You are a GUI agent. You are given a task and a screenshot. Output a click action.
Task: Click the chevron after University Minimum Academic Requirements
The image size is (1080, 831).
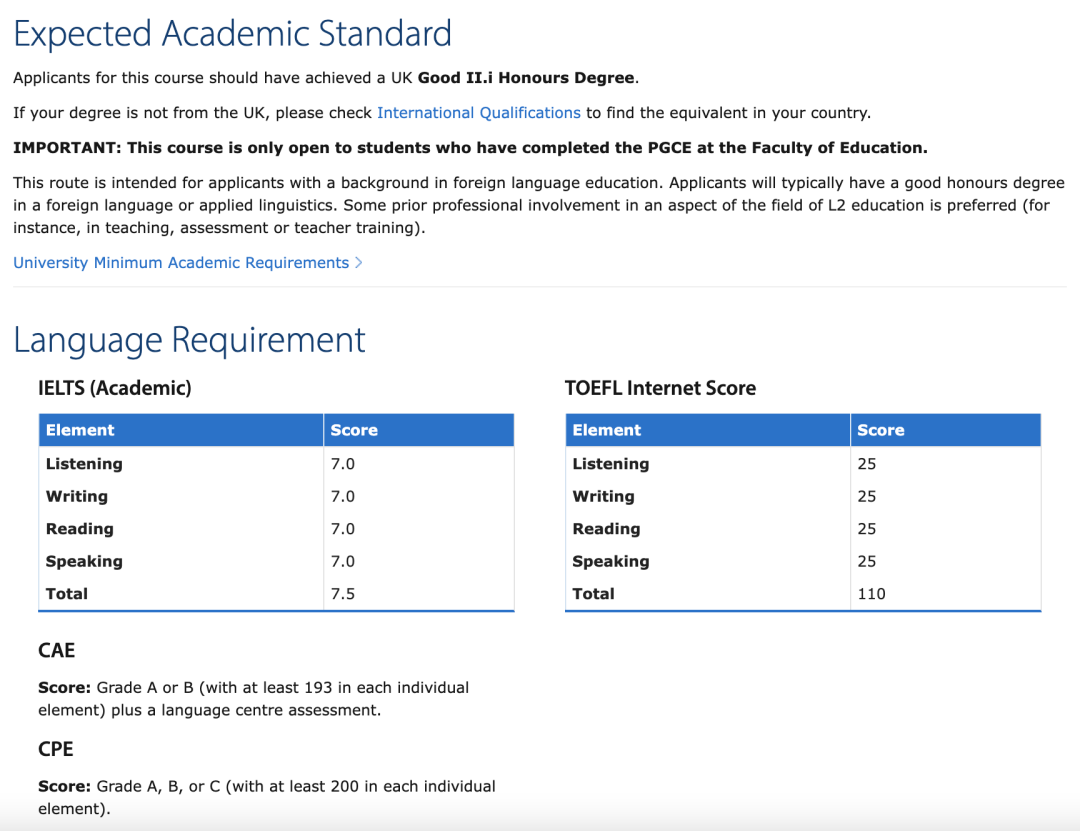pos(359,263)
